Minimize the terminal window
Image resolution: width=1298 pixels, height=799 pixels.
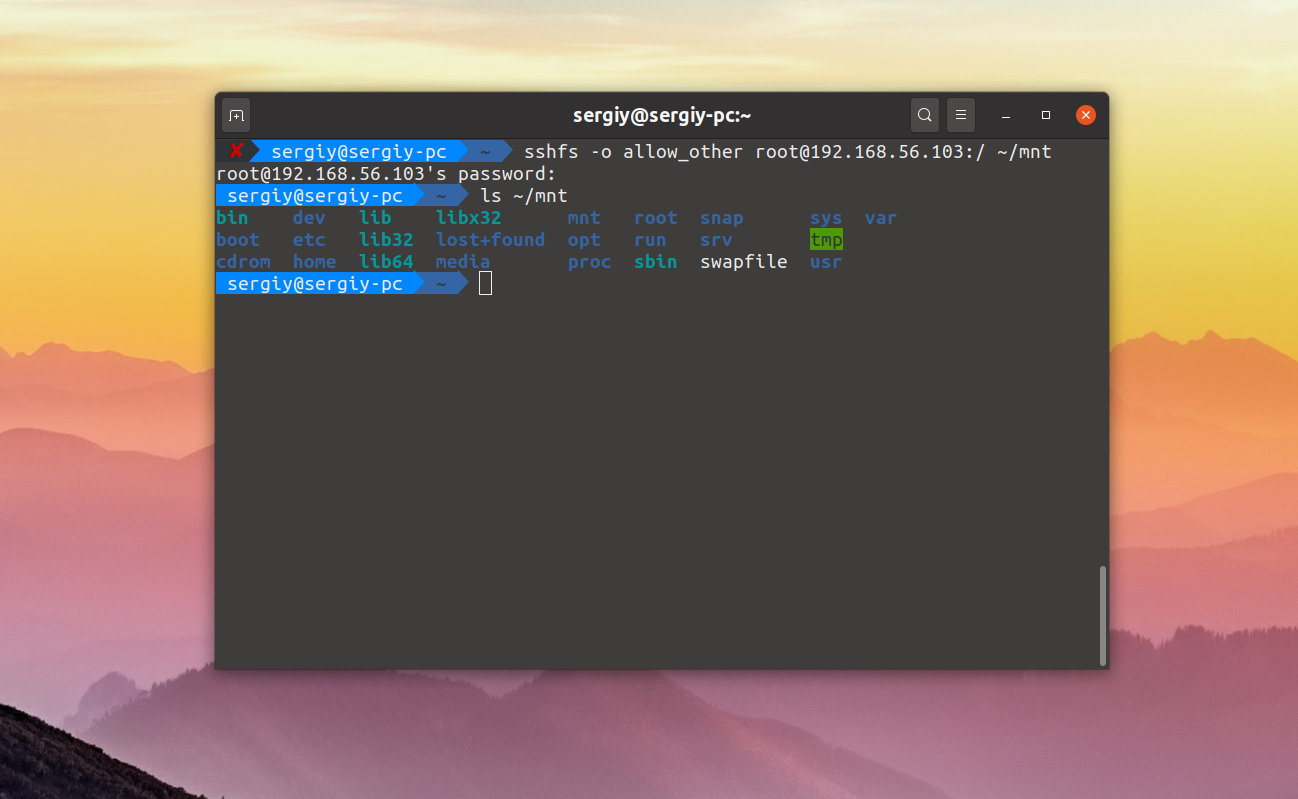(1006, 115)
